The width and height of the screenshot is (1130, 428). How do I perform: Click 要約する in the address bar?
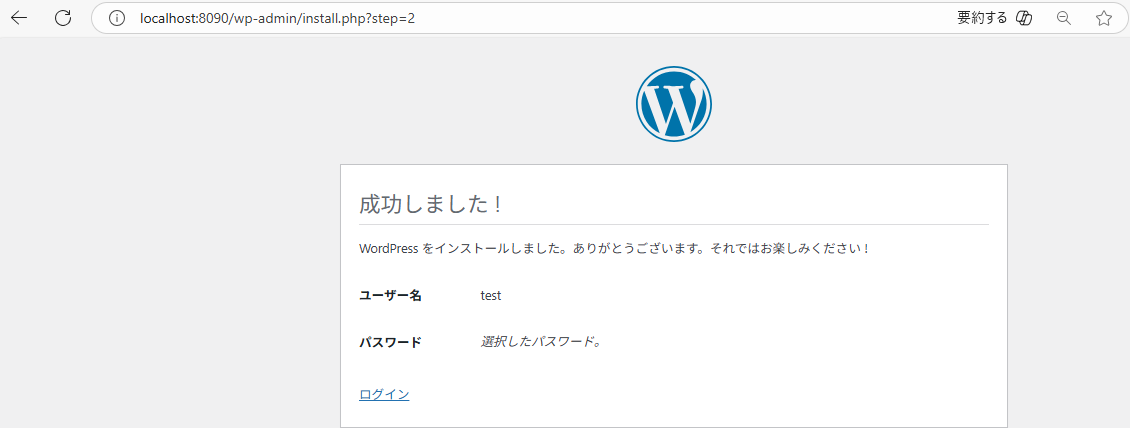point(982,18)
